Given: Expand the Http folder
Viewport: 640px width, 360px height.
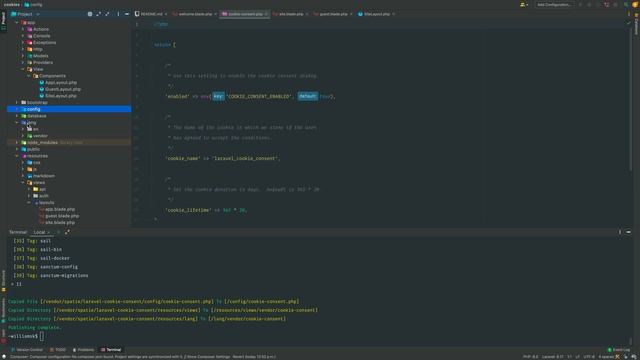Looking at the screenshot, I should 23,49.
